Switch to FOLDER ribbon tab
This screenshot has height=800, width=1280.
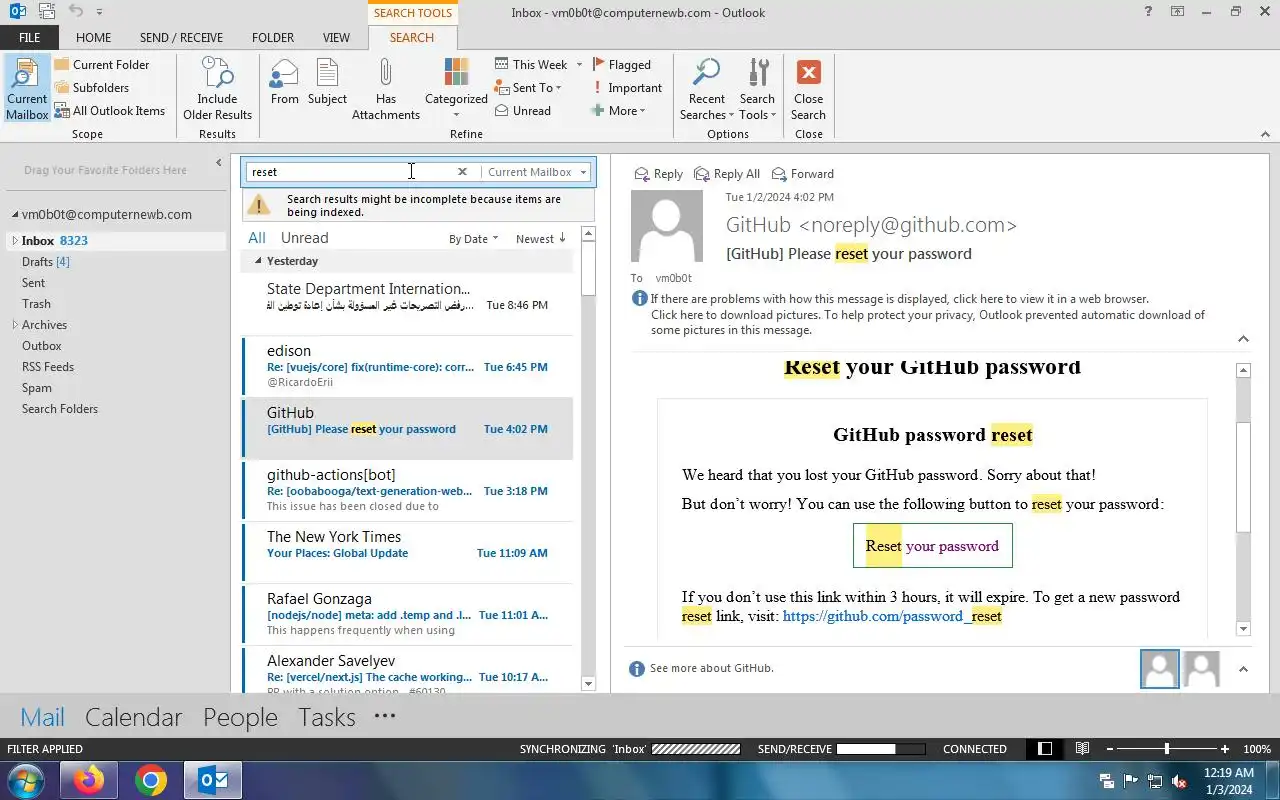click(273, 38)
